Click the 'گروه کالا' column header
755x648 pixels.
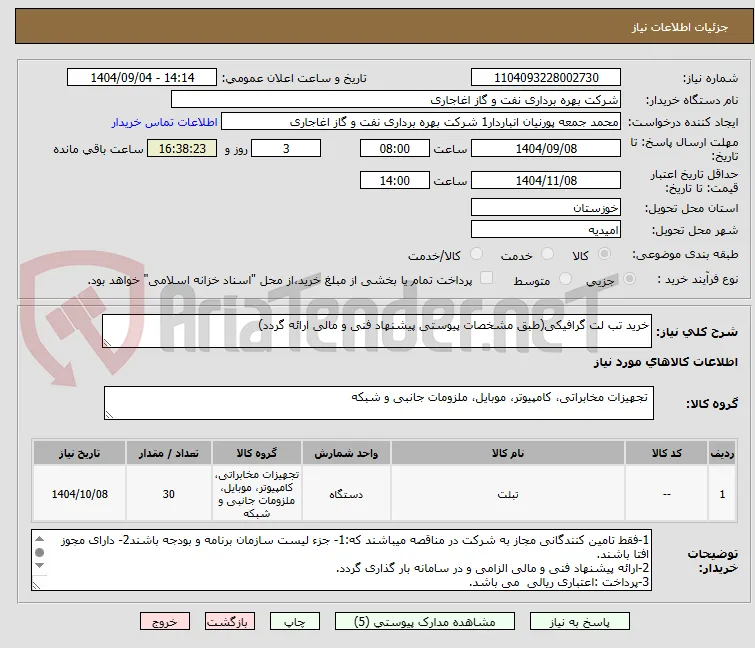click(x=257, y=453)
